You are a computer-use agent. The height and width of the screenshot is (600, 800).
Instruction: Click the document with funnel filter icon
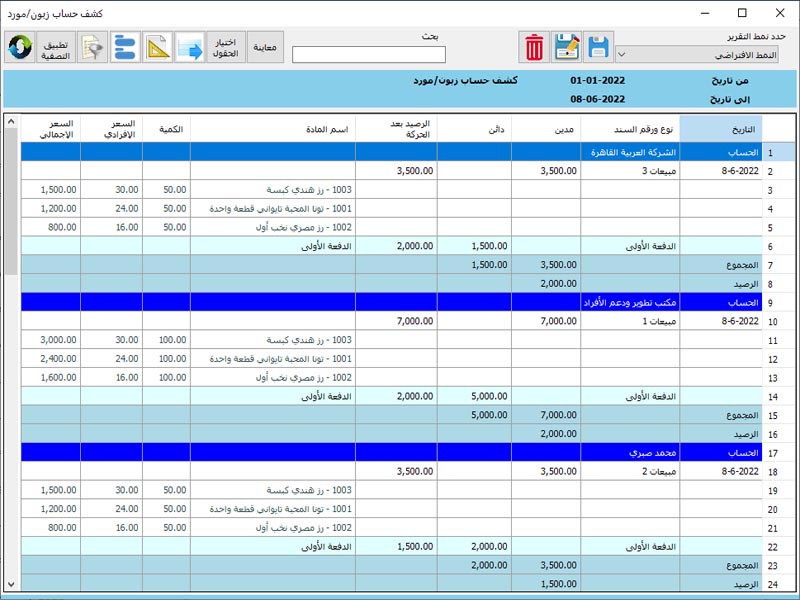click(93, 47)
